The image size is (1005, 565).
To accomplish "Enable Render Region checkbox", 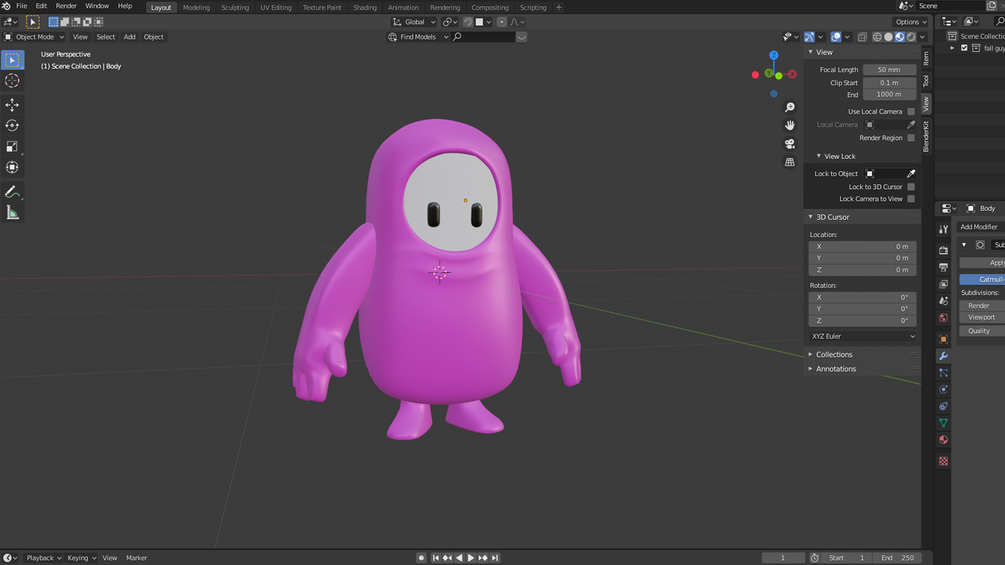I will (x=911, y=138).
